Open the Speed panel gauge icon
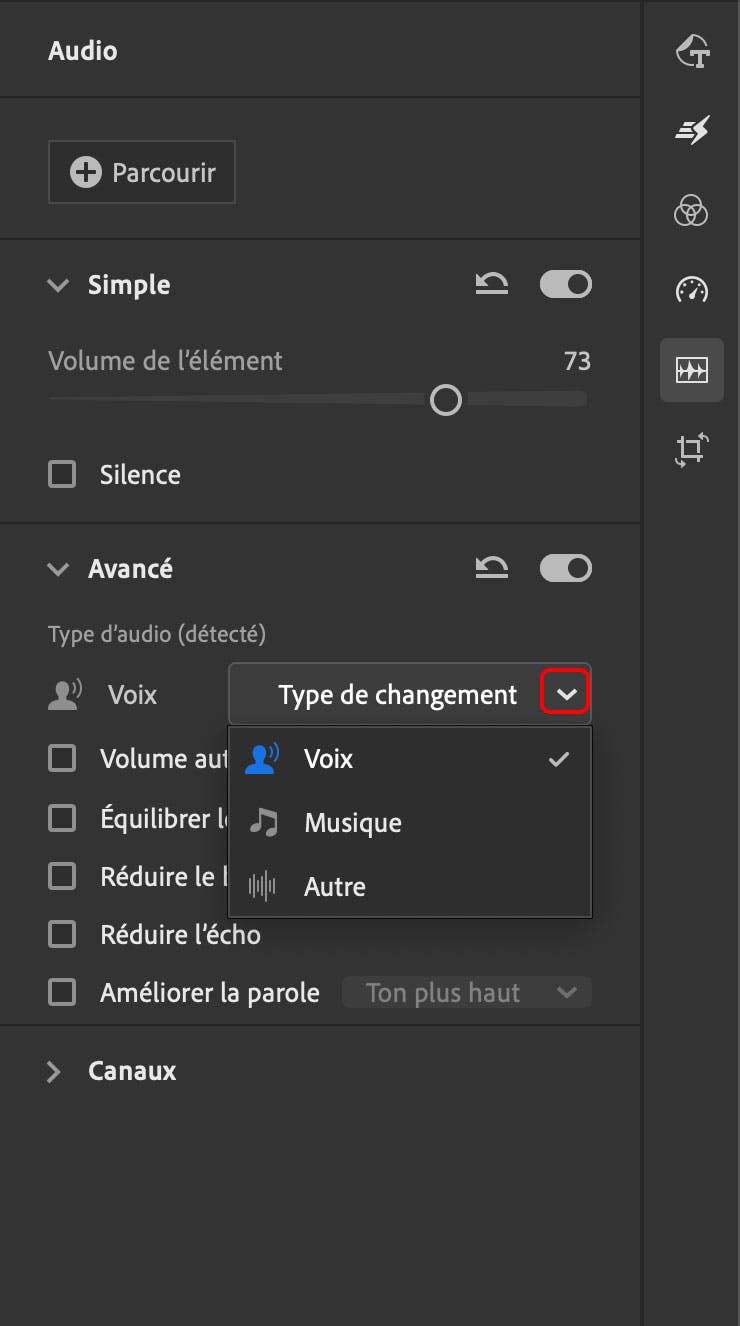The image size is (740, 1326). pyautogui.click(x=692, y=290)
